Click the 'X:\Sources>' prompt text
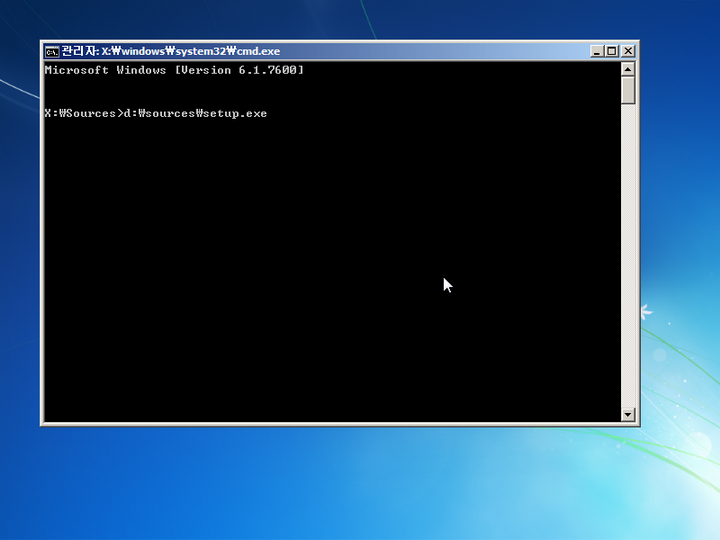The image size is (720, 540). point(84,113)
